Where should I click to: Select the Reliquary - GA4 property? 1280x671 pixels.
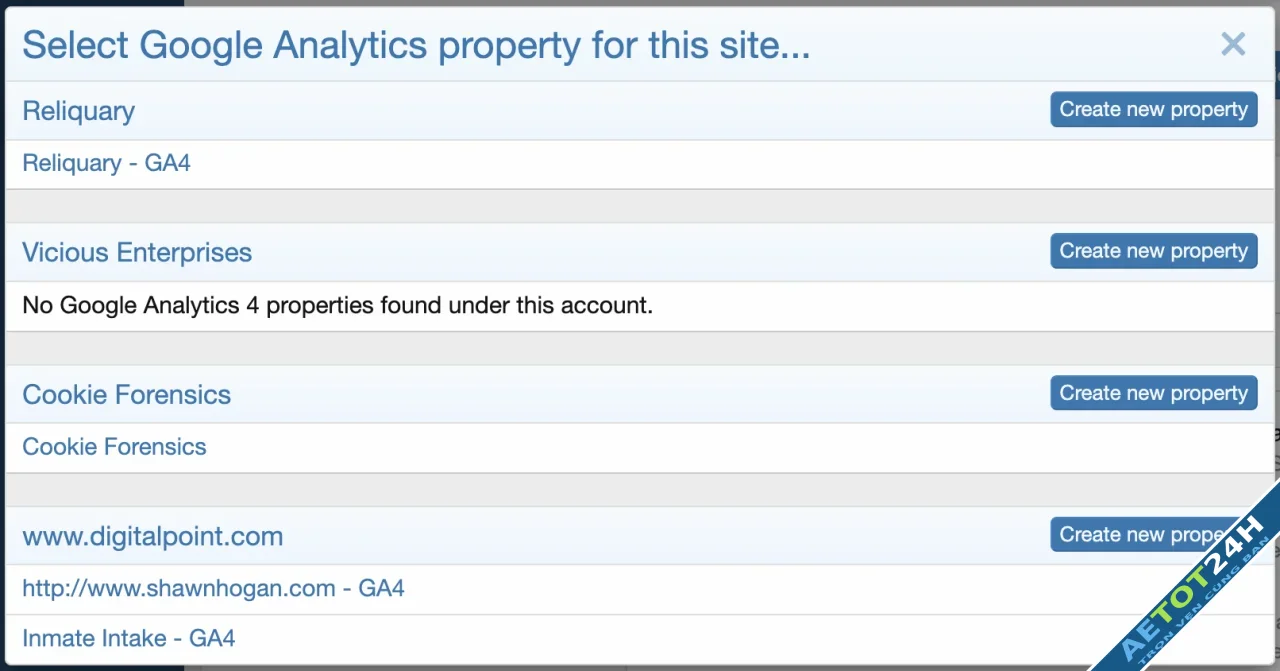click(105, 163)
